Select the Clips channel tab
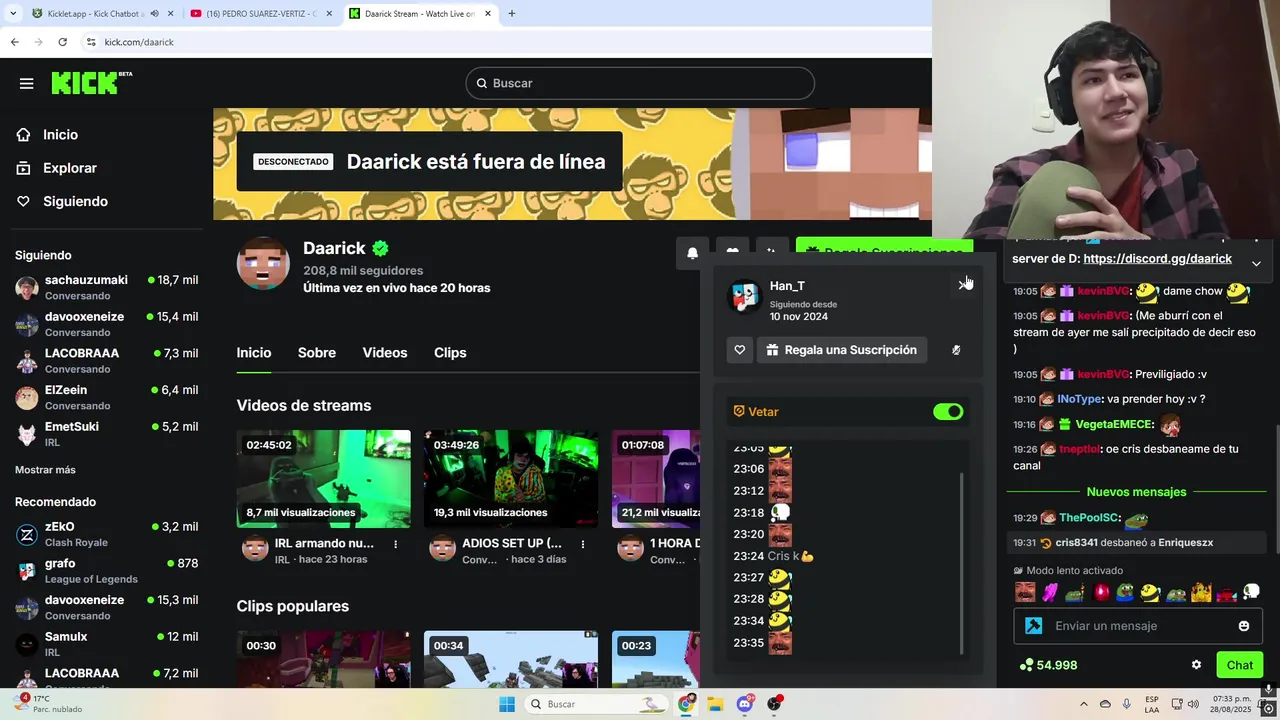The width and height of the screenshot is (1280, 720). (x=450, y=353)
